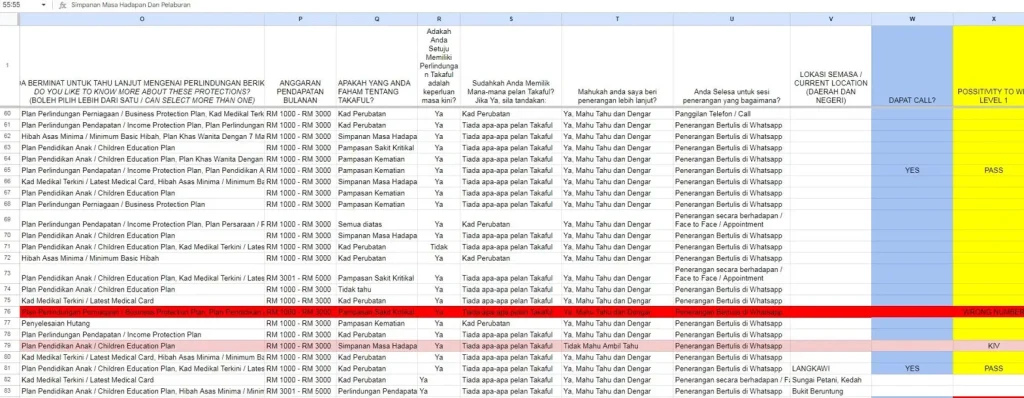Select column W header
This screenshot has width=1024, height=398.
pyautogui.click(x=912, y=20)
